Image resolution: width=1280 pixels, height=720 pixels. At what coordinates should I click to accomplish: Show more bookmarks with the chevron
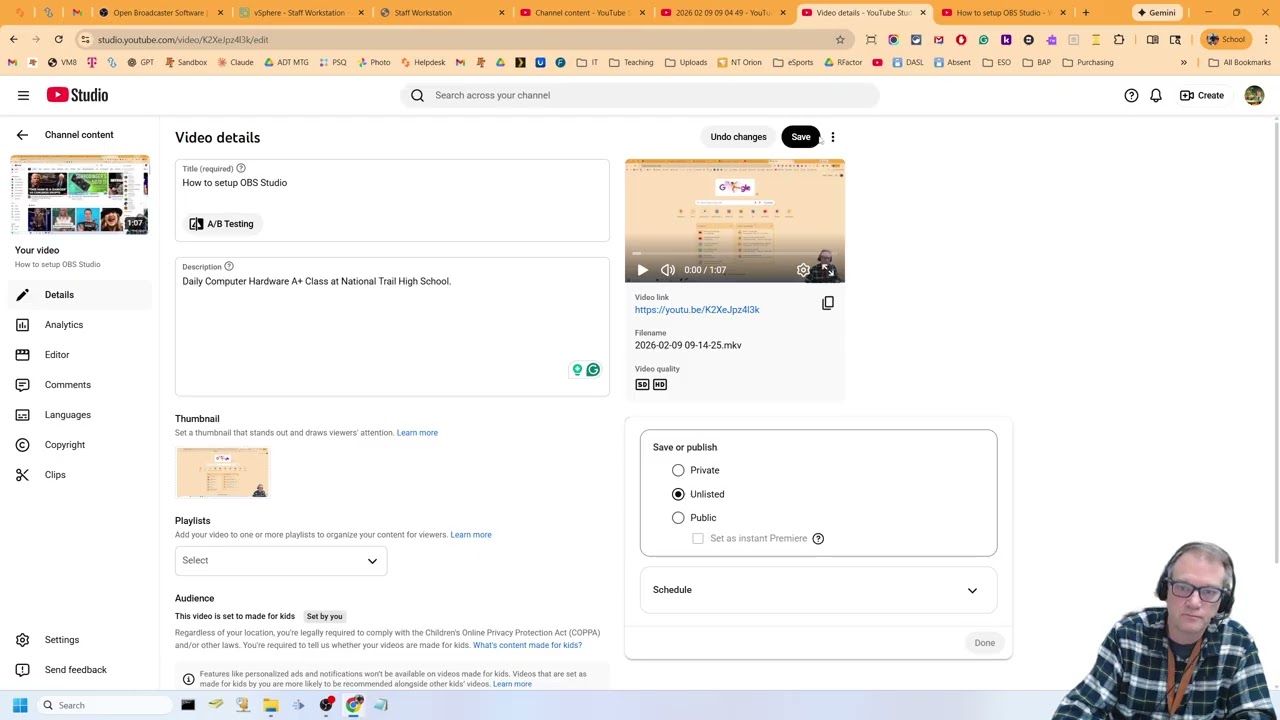(x=1183, y=62)
